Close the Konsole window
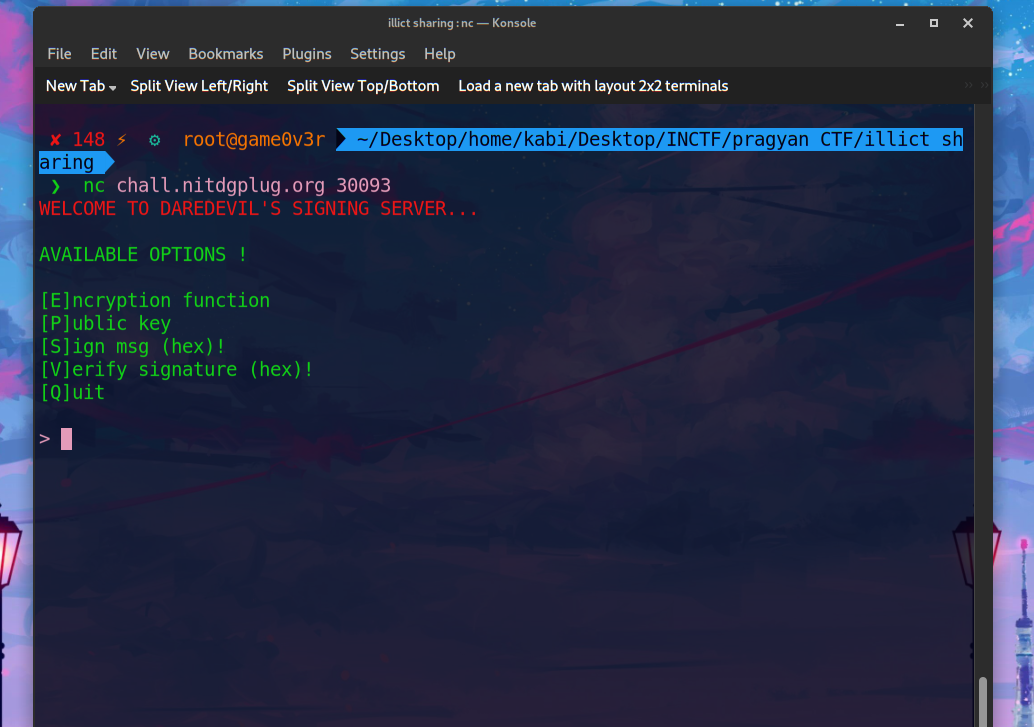1034x727 pixels. point(967,23)
